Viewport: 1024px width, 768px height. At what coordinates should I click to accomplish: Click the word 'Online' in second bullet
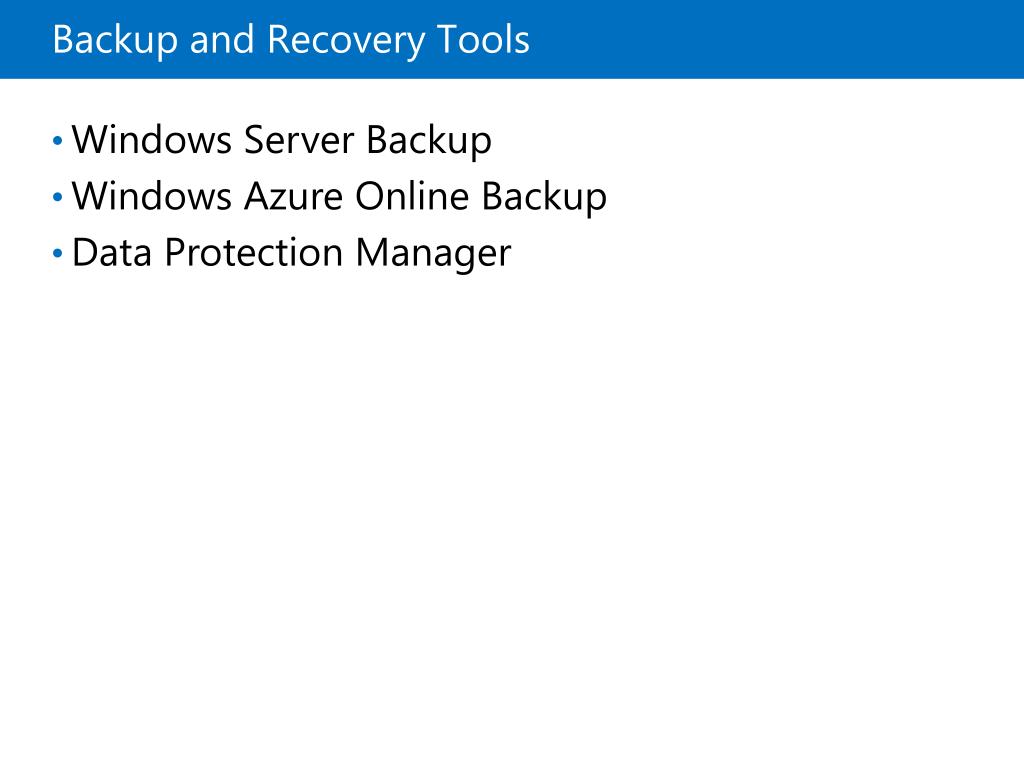[412, 197]
